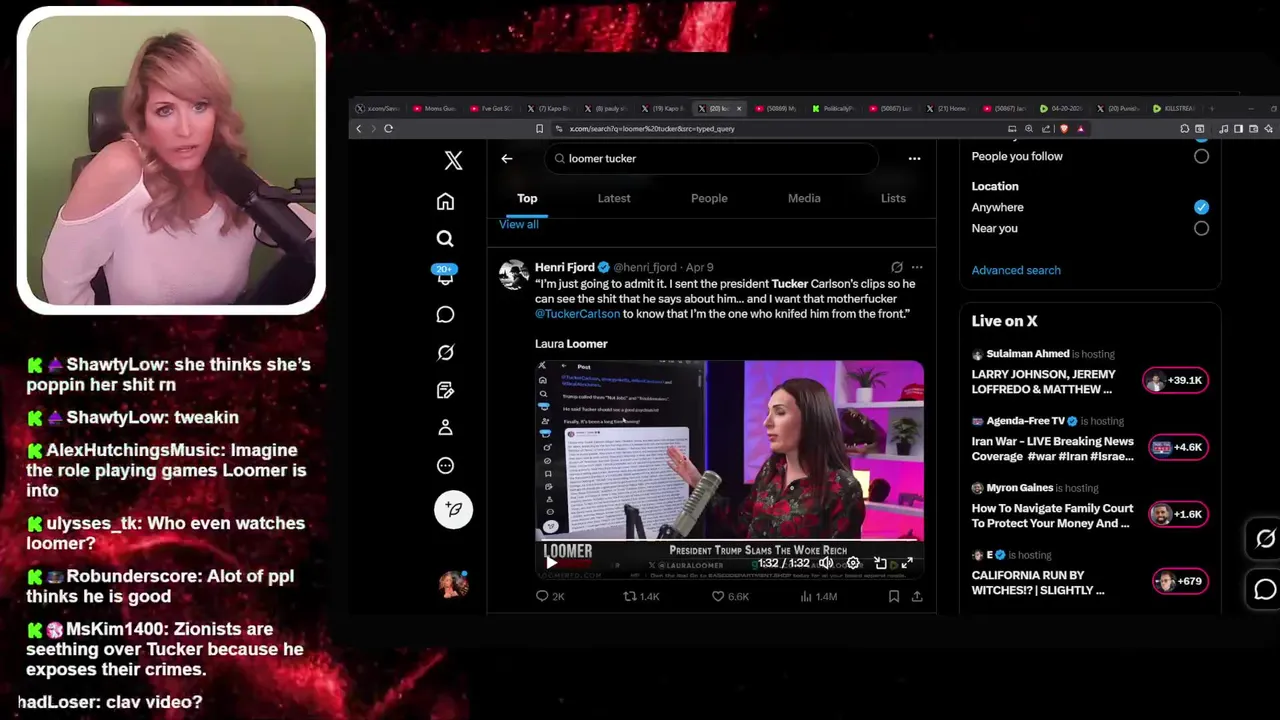The width and height of the screenshot is (1280, 720).
Task: Join Family Court live +1.6K listeners
Action: 1179,514
